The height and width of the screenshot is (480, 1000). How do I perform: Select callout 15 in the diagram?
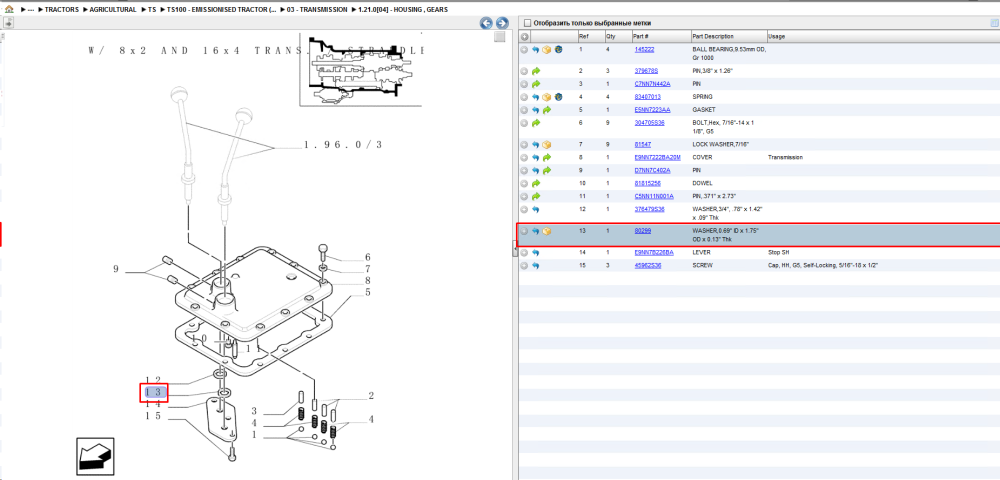point(152,416)
